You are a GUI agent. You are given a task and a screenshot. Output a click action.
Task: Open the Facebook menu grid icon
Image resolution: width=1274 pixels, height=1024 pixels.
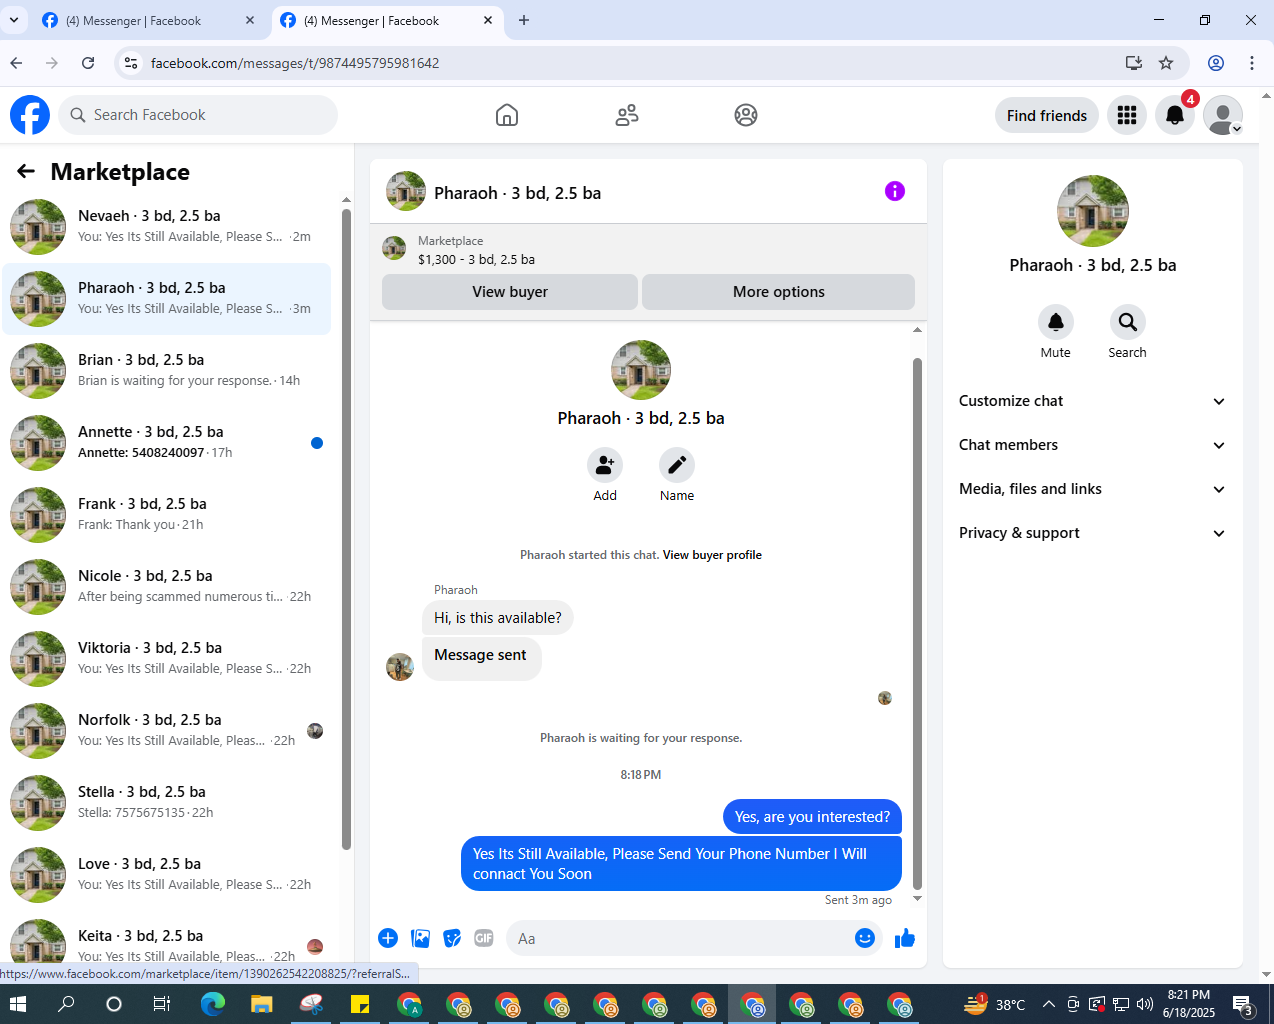tap(1127, 115)
